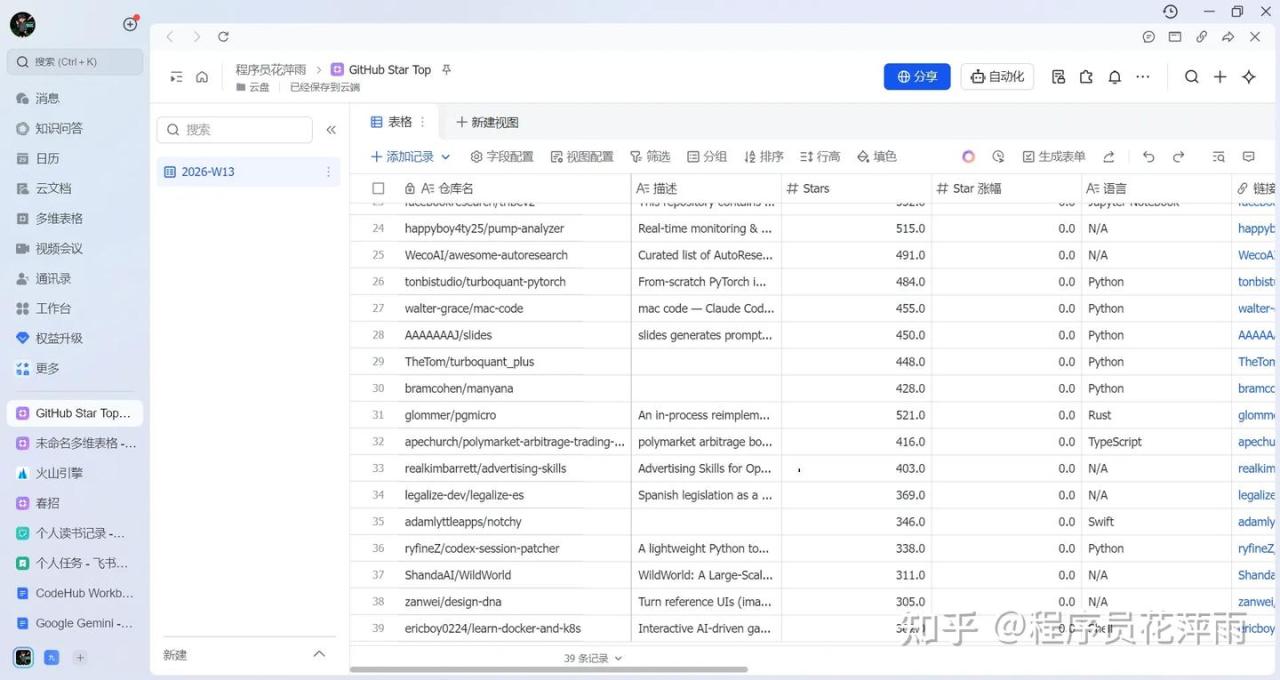The image size is (1280, 680).
Task: Expand the 添加记录 dropdown arrow
Action: coord(446,157)
